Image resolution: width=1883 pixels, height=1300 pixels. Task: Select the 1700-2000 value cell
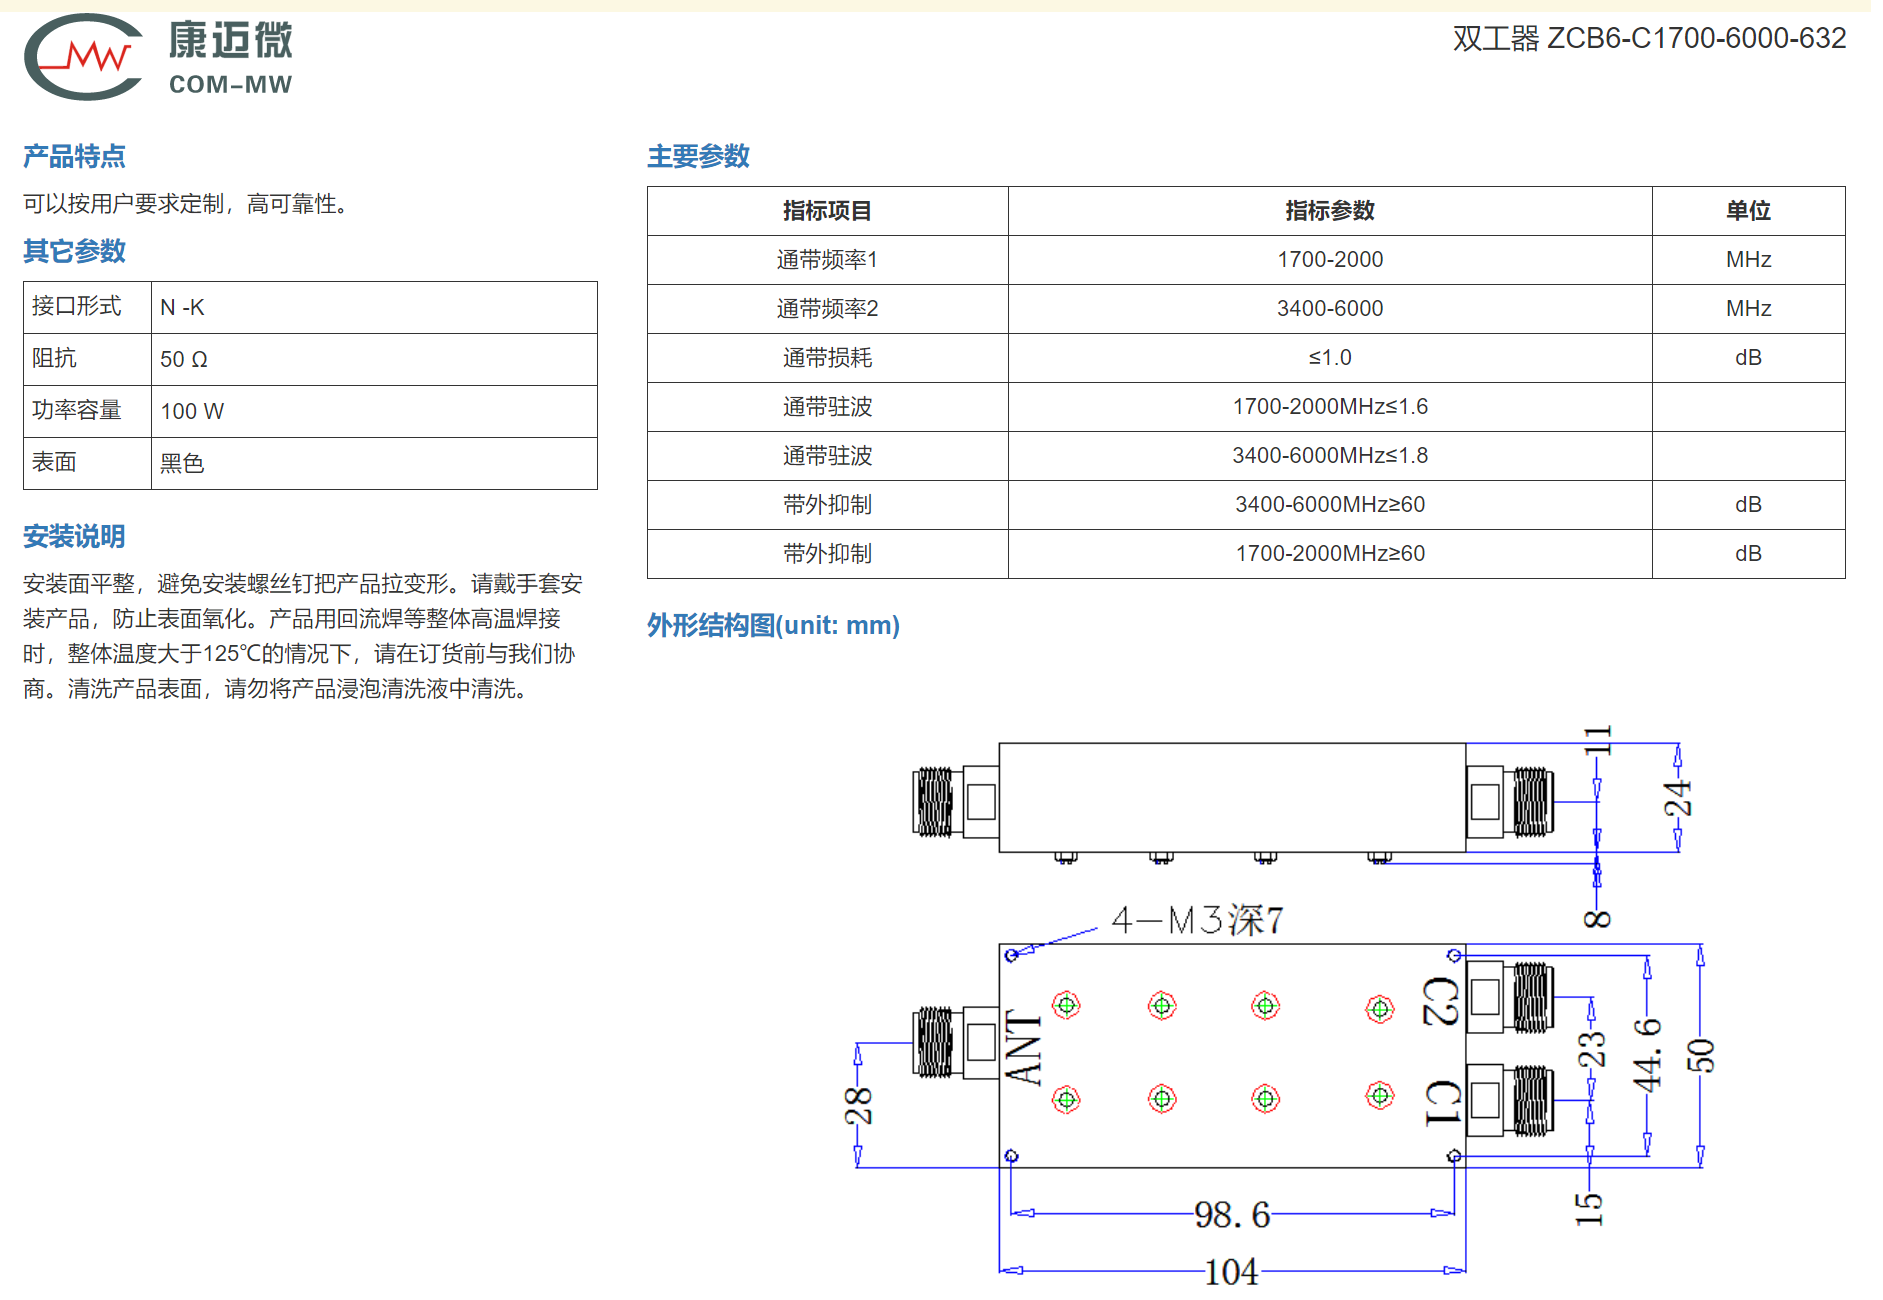pos(1330,260)
